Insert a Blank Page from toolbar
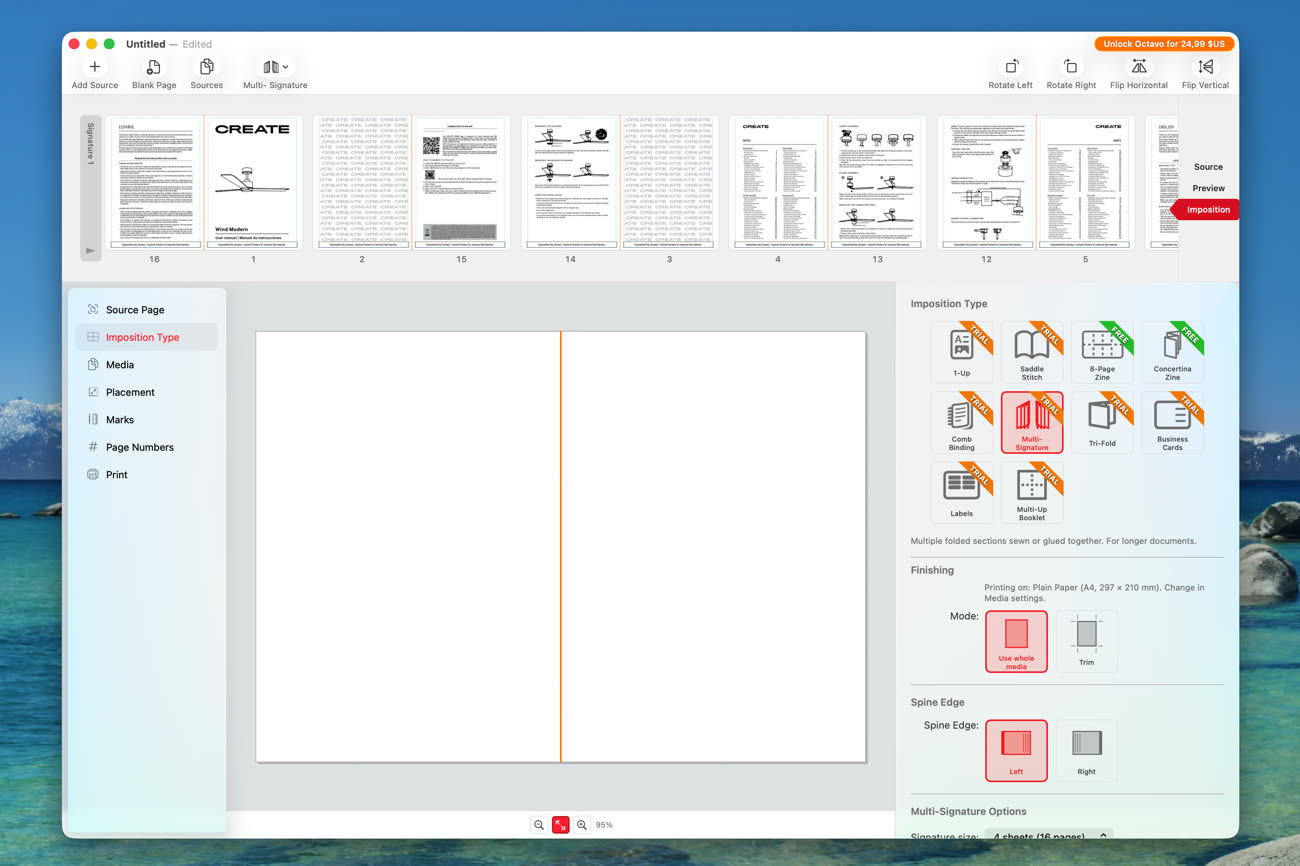This screenshot has width=1300, height=866. (x=153, y=67)
